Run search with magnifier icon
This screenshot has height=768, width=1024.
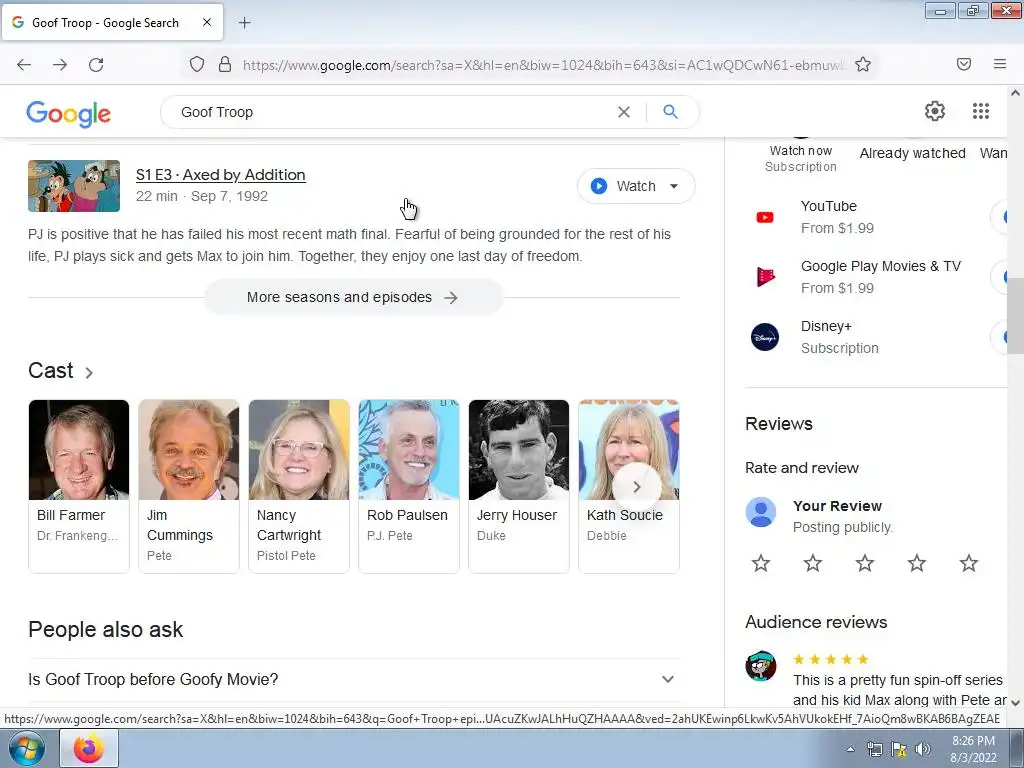click(x=670, y=112)
